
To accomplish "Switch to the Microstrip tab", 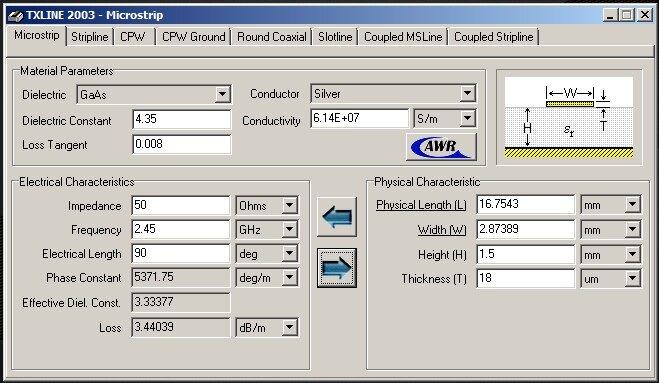I will click(x=37, y=35).
